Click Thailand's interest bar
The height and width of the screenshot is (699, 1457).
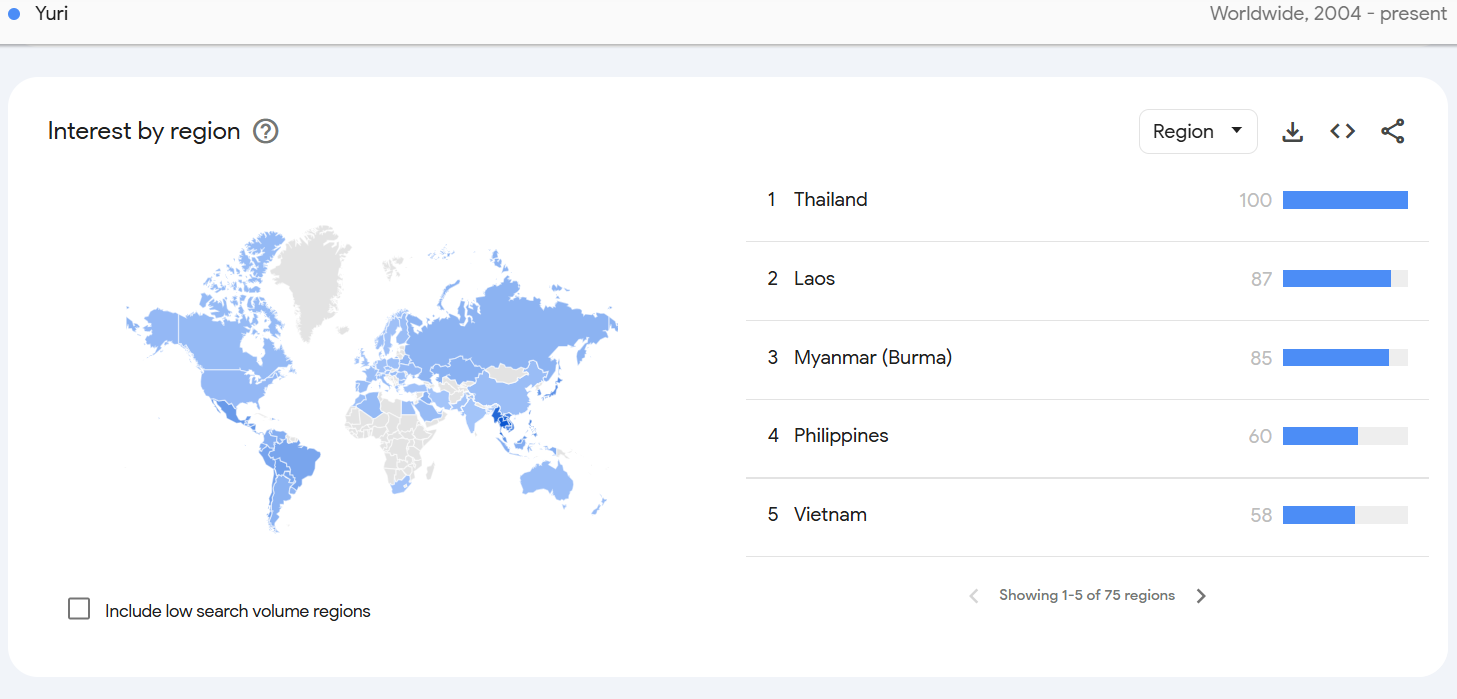click(1345, 200)
